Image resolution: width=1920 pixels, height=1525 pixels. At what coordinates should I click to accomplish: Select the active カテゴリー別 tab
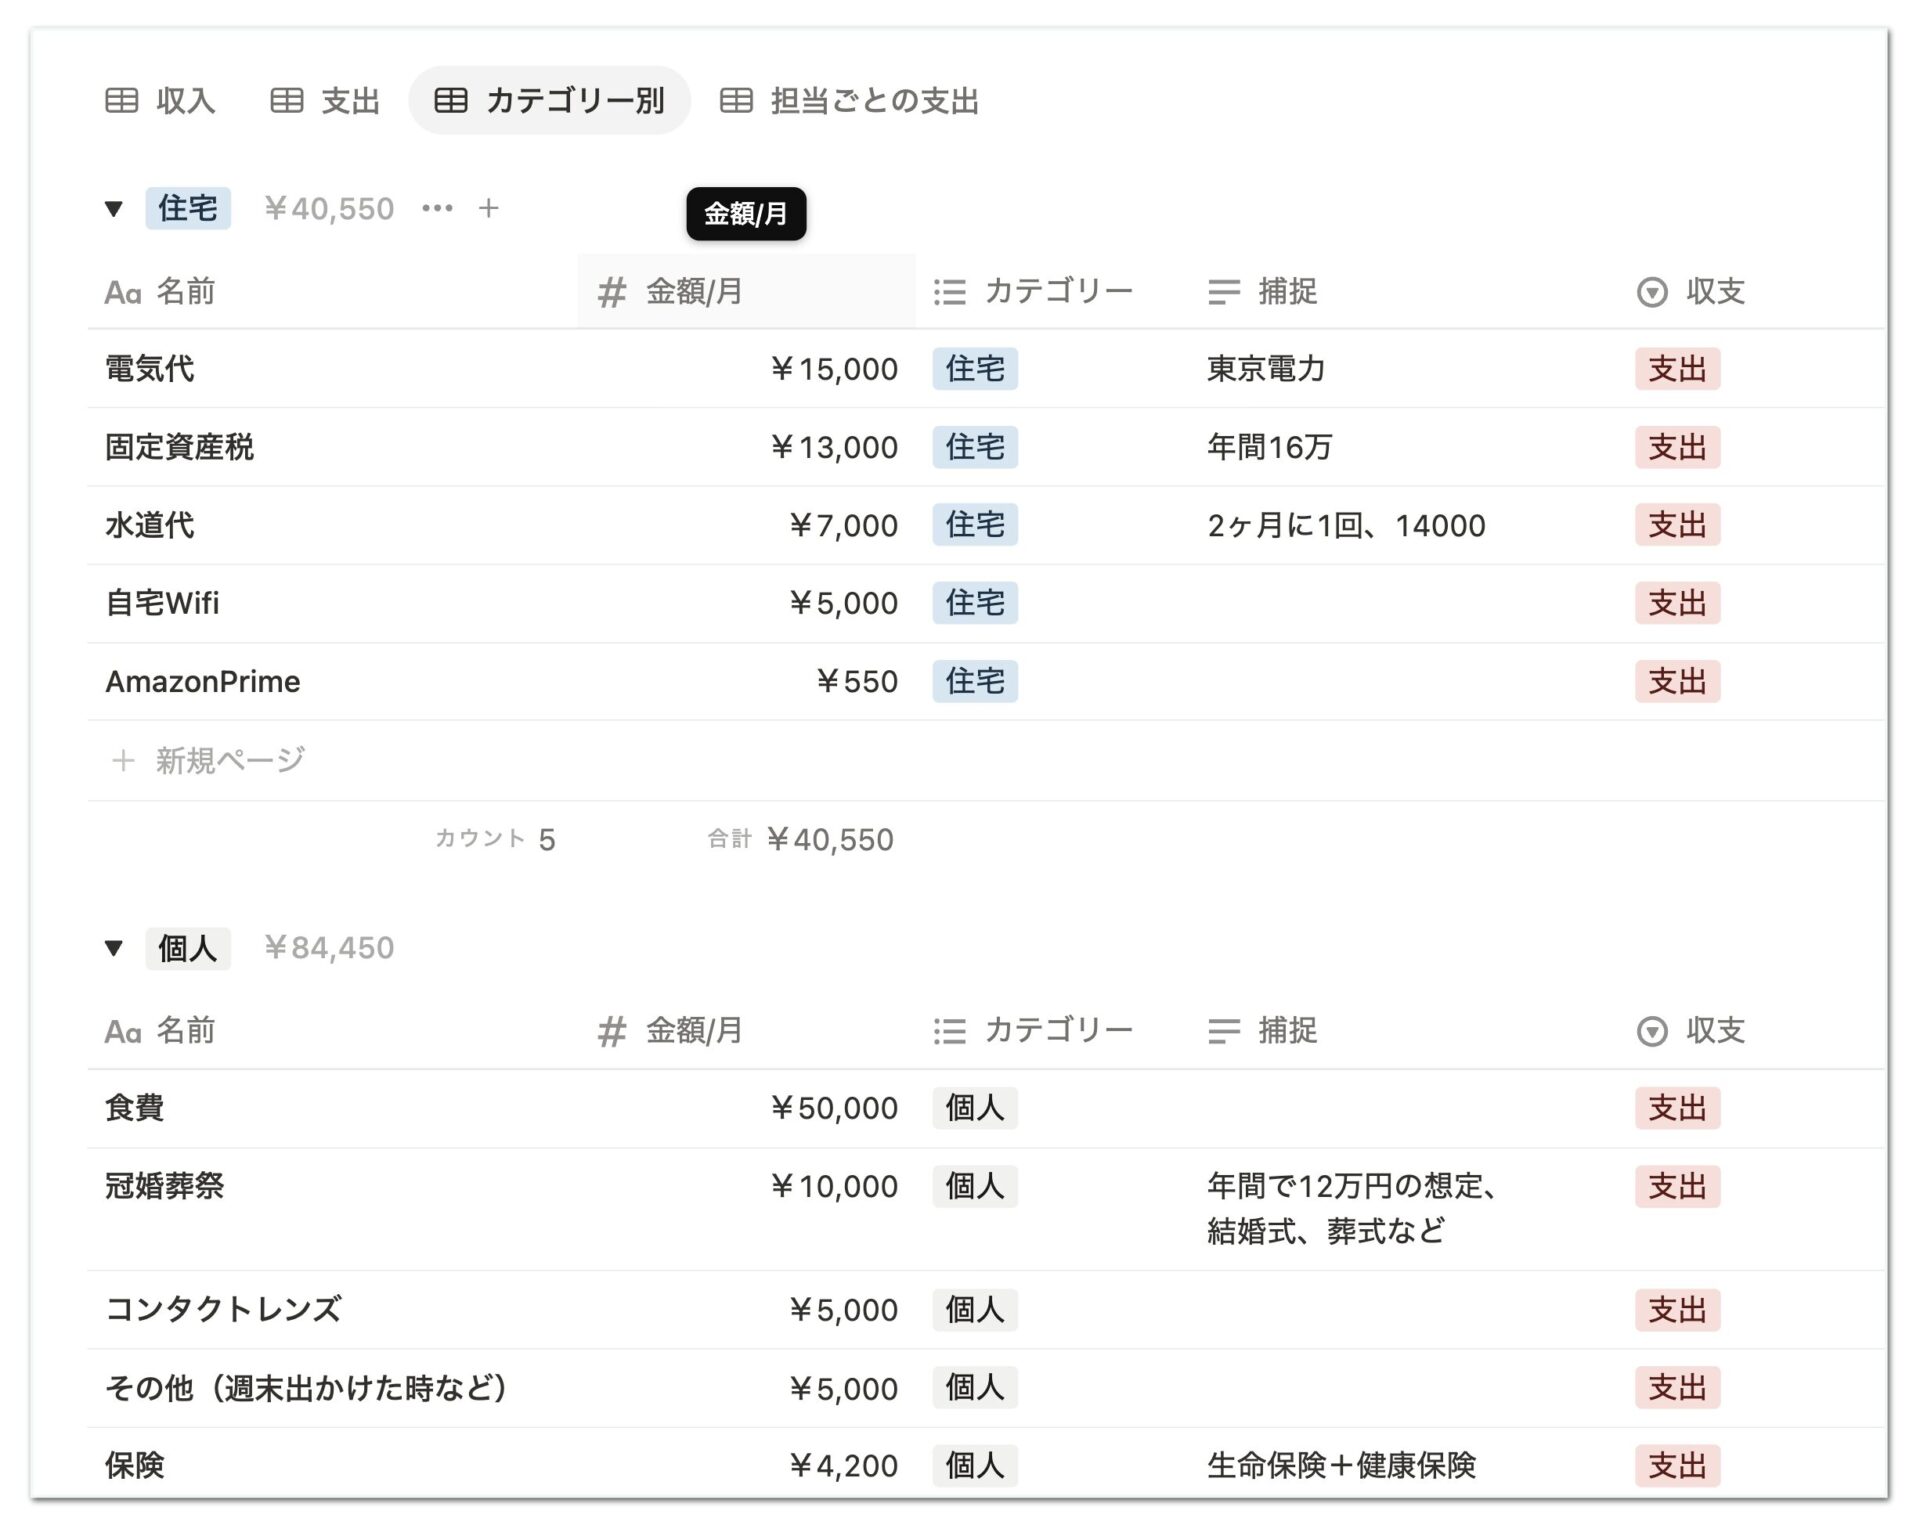(549, 100)
